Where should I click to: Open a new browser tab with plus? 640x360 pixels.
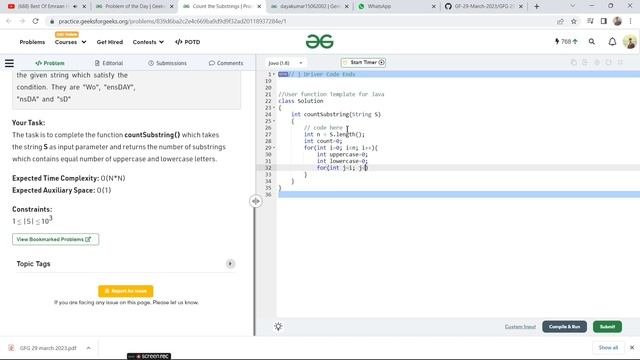(536, 7)
